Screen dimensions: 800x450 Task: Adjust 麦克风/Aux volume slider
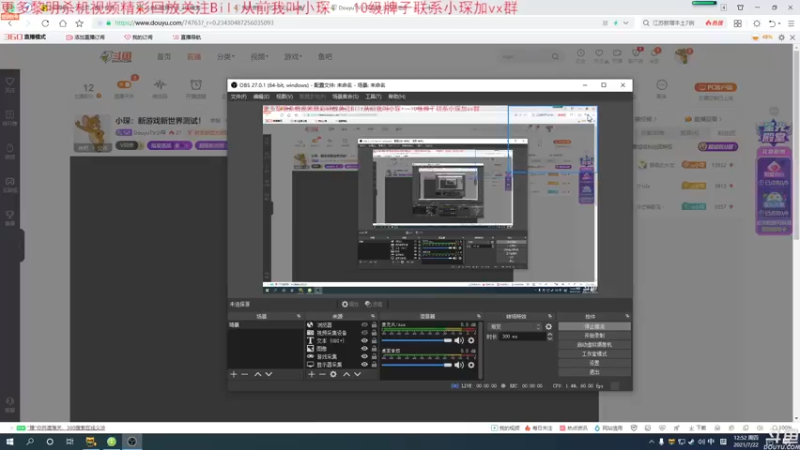pos(417,340)
